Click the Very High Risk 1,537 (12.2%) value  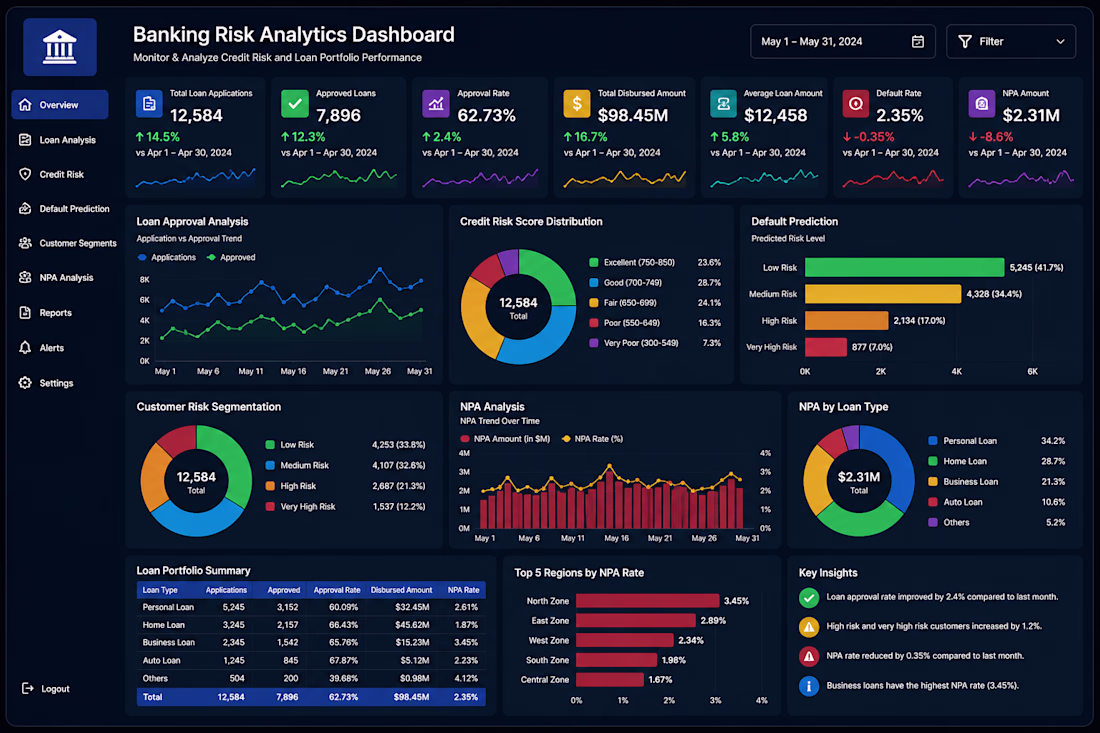[398, 506]
